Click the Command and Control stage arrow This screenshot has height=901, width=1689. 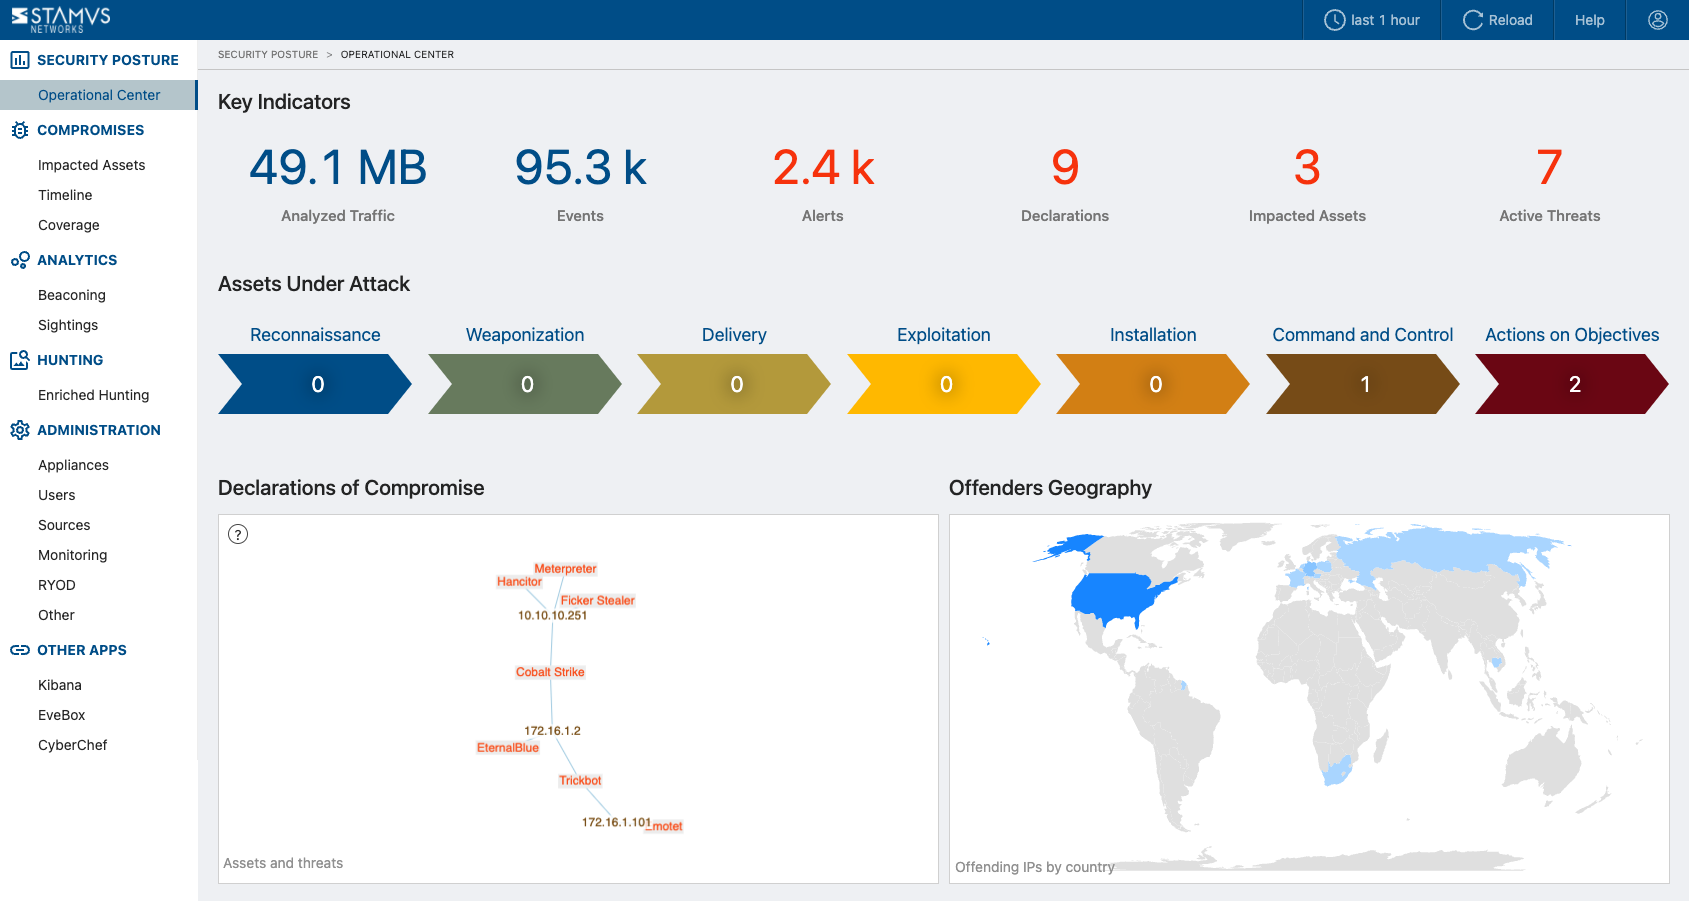[x=1363, y=384]
